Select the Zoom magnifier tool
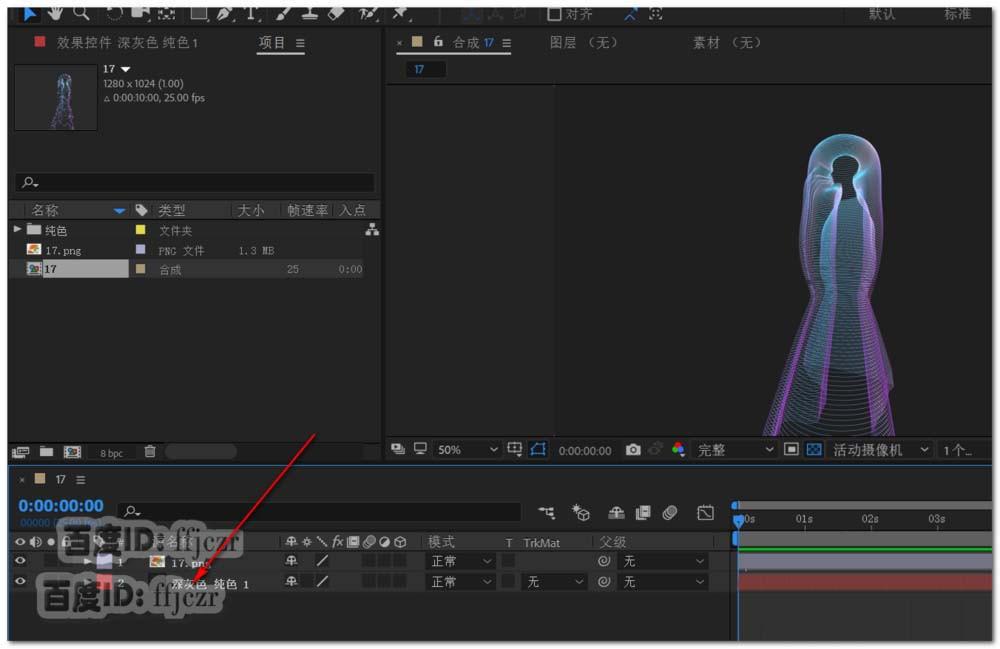The width and height of the screenshot is (1000, 649). pos(80,12)
